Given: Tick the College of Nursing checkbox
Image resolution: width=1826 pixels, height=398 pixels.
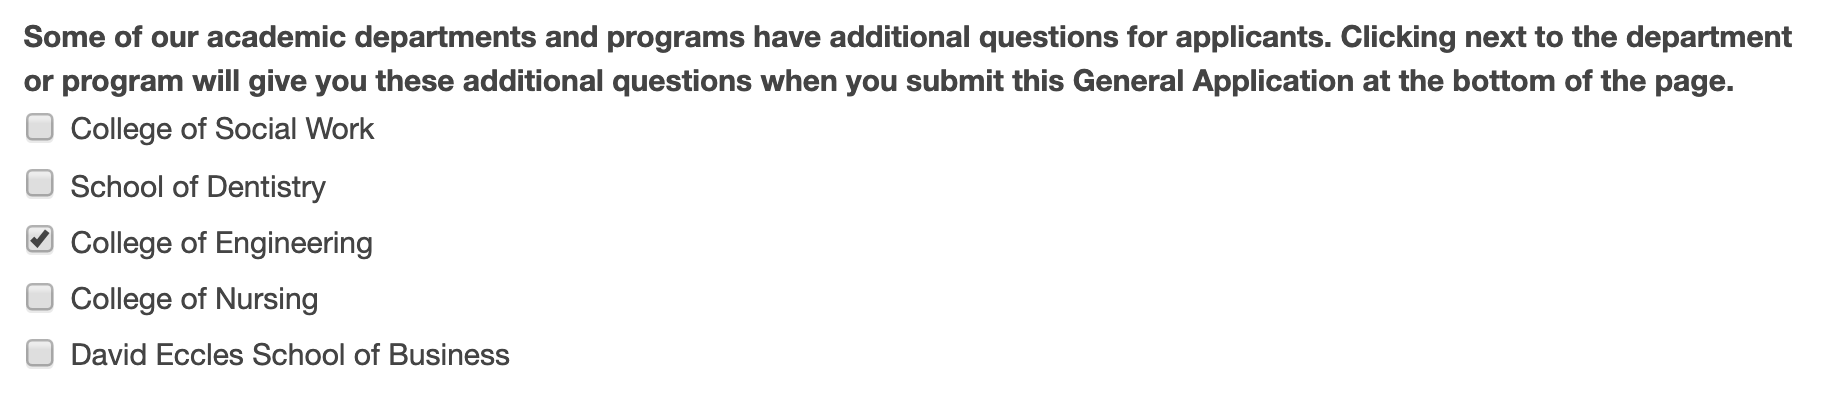Looking at the screenshot, I should [40, 297].
